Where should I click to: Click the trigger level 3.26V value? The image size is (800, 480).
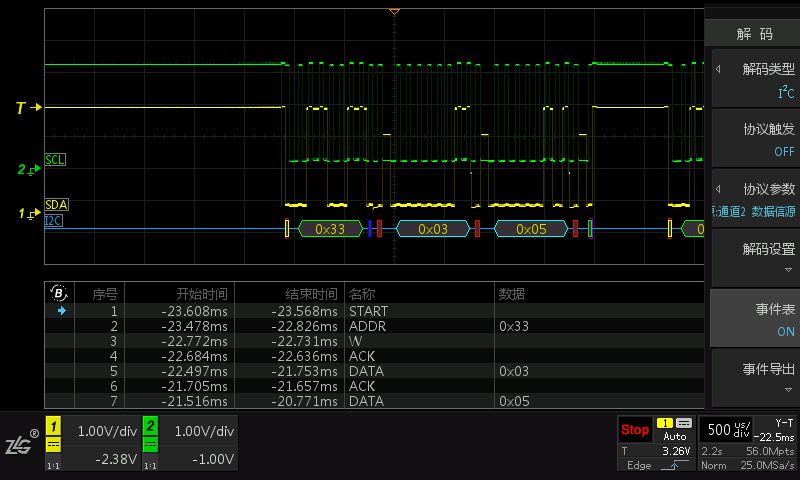tap(676, 451)
